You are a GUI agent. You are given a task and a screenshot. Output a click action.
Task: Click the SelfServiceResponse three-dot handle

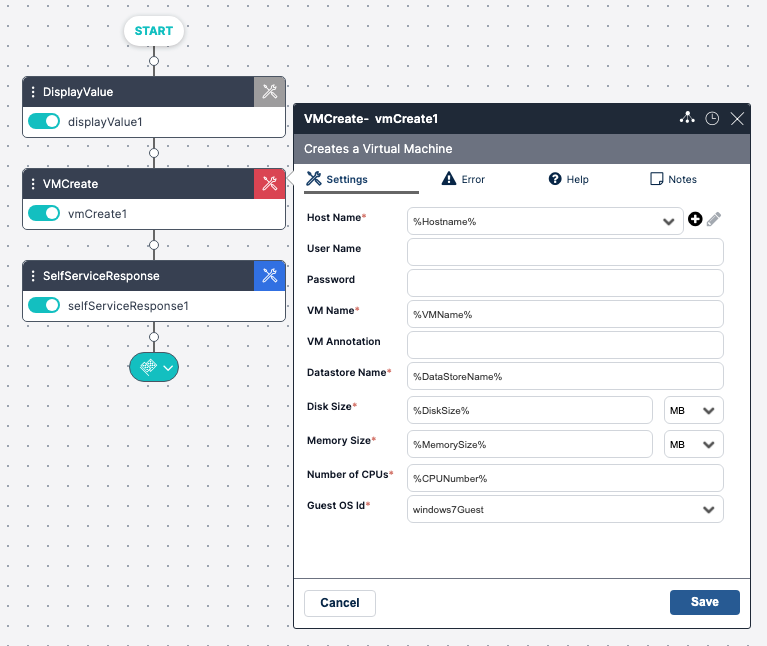point(33,275)
